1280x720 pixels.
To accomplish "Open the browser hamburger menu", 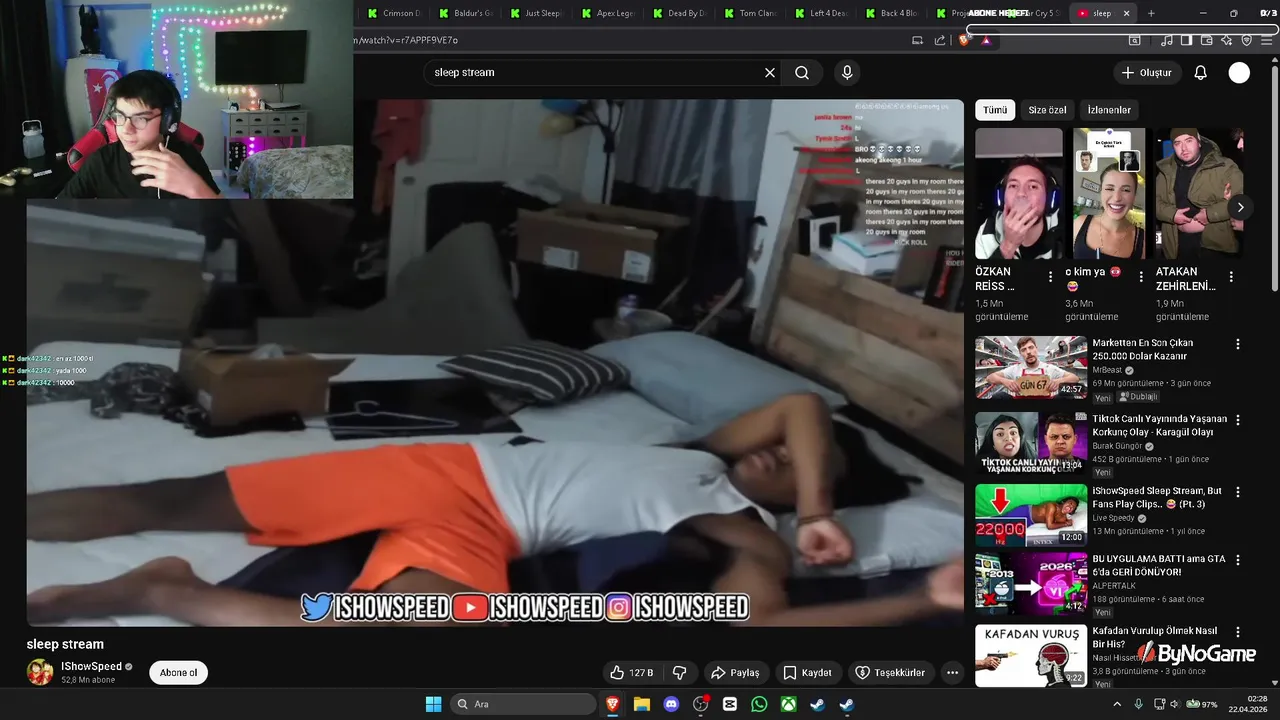I will point(1267,40).
